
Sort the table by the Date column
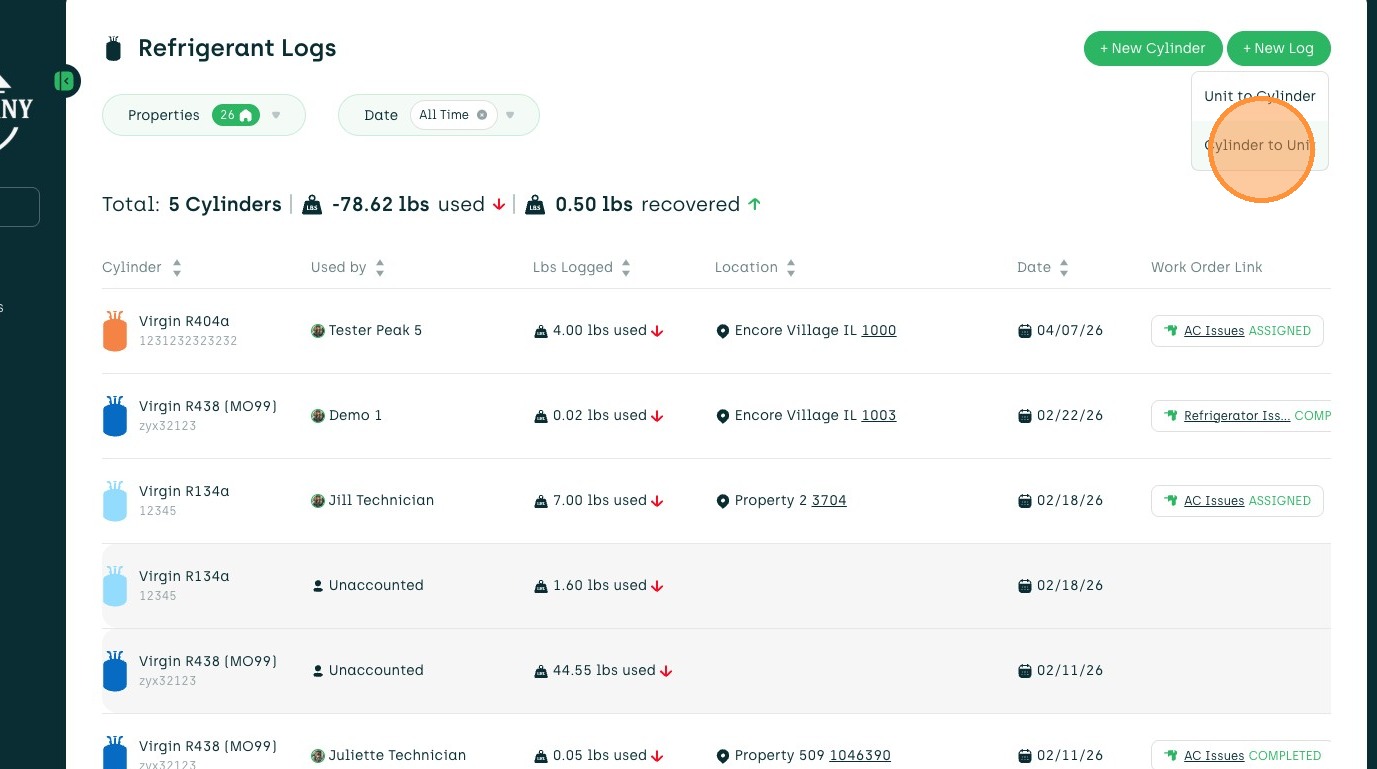[x=1064, y=268]
